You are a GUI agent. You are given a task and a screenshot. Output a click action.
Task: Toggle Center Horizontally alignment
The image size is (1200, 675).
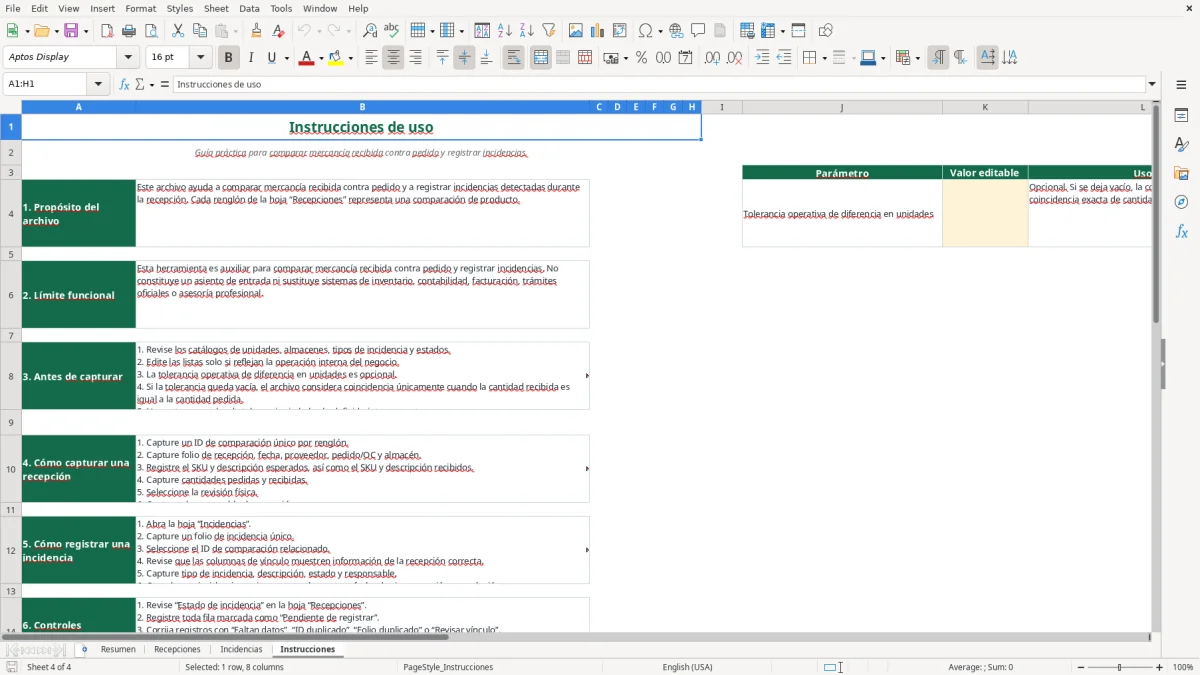(x=393, y=58)
